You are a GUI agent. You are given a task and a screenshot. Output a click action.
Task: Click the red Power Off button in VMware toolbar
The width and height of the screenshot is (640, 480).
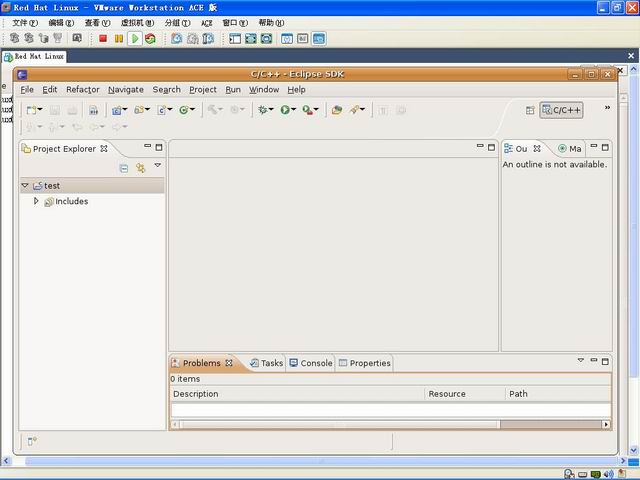(x=103, y=39)
